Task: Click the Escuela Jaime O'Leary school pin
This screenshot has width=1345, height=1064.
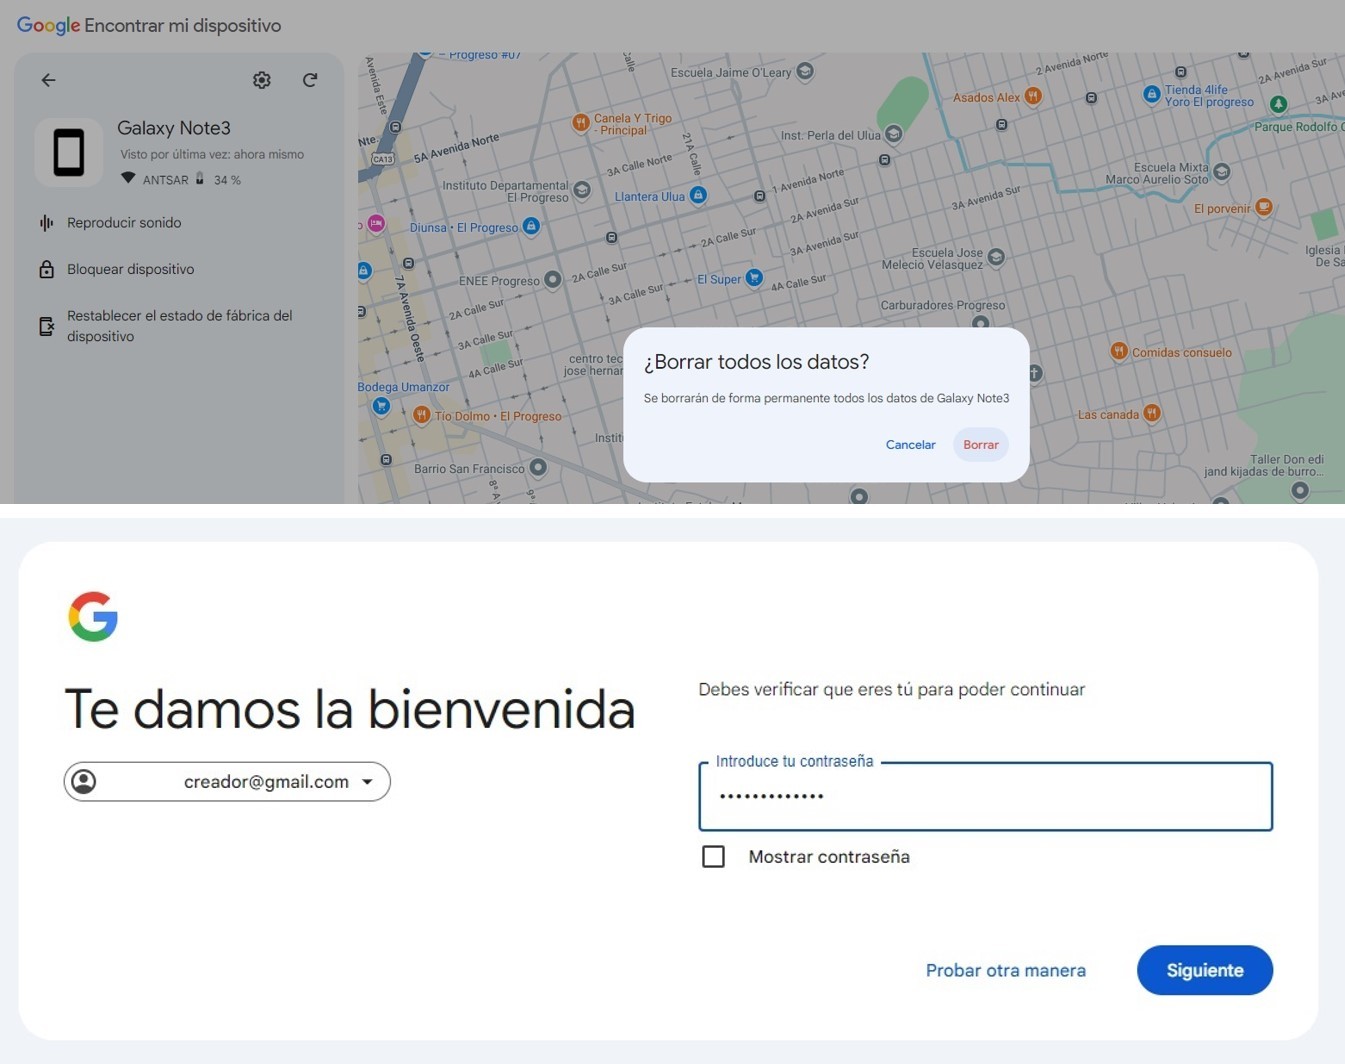Action: tap(804, 71)
